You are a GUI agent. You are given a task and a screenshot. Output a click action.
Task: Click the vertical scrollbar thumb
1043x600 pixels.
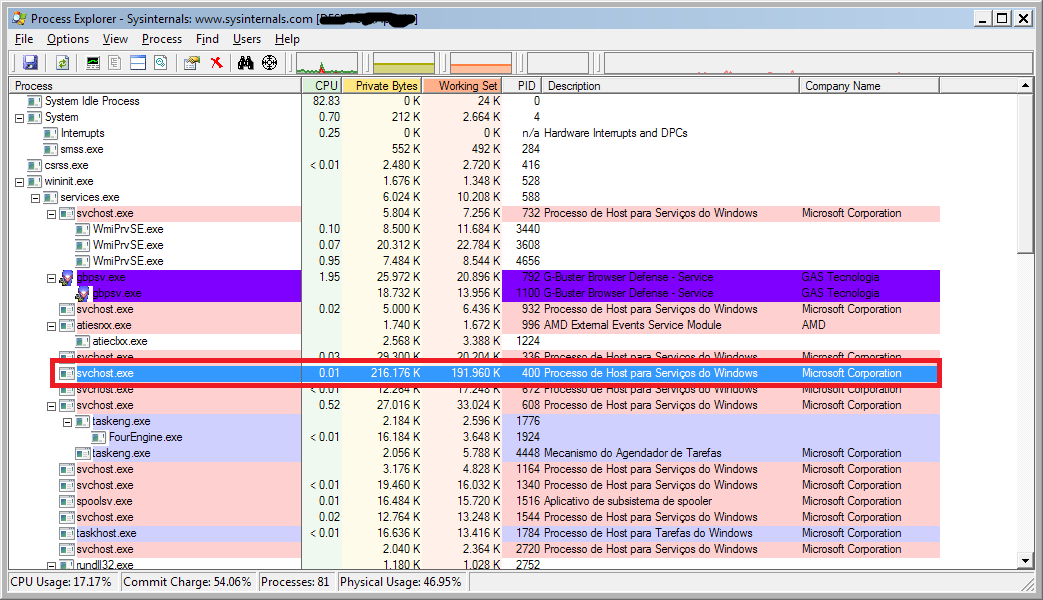coord(1025,173)
